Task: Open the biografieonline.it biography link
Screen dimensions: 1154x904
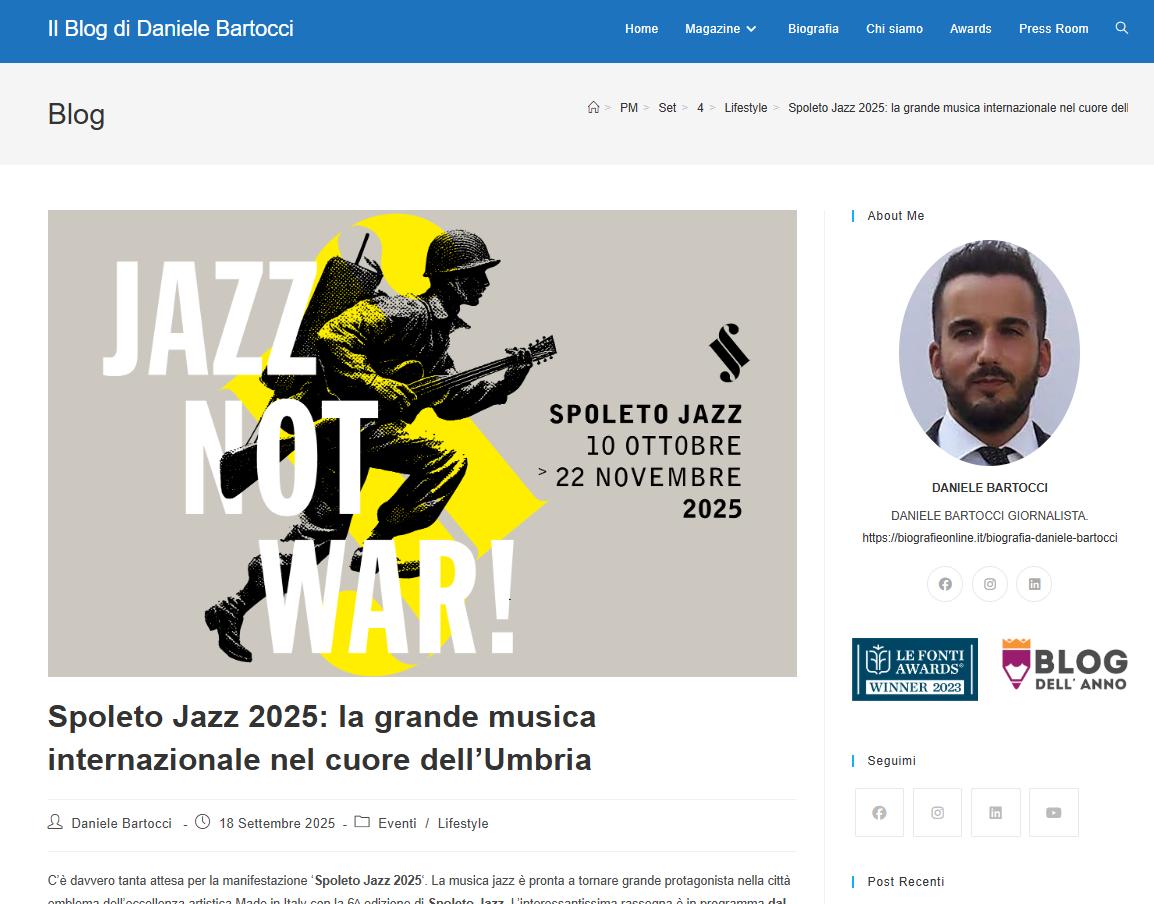Action: [x=989, y=537]
